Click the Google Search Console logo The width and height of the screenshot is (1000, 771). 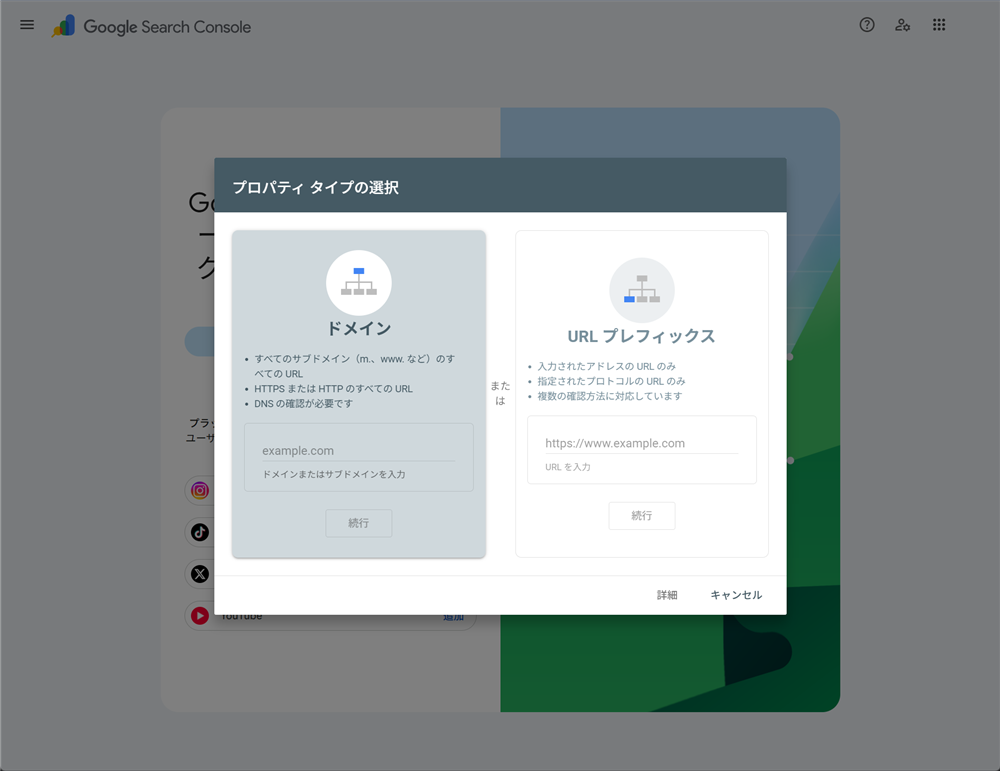151,26
